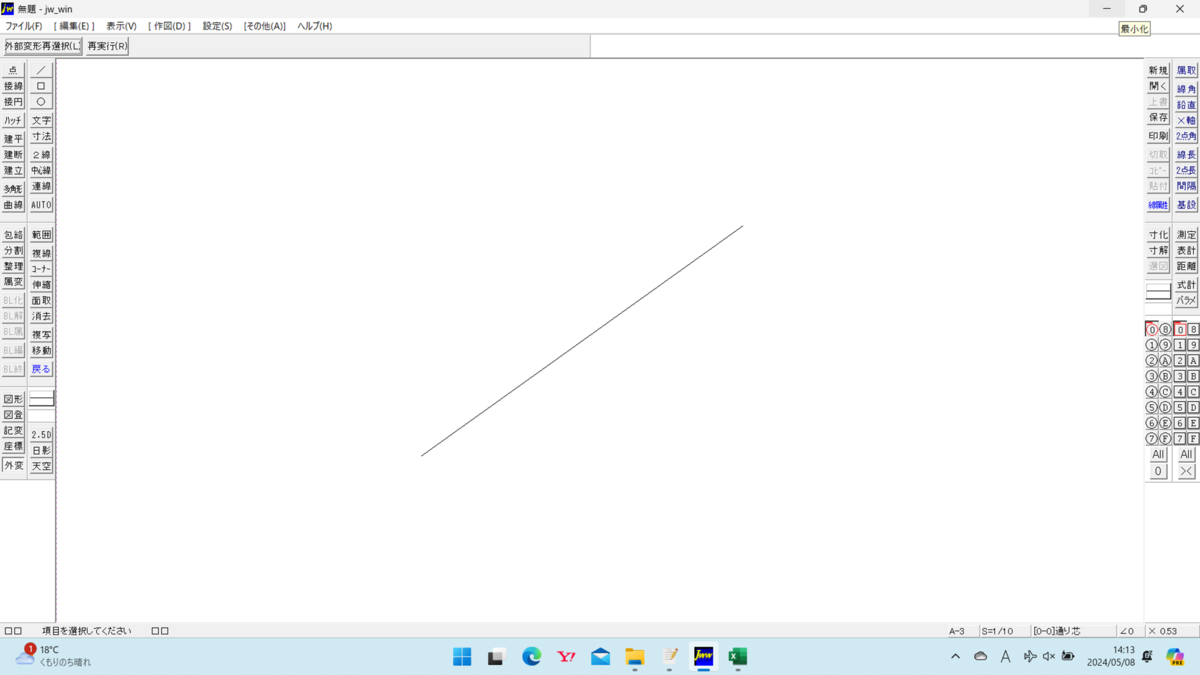The image size is (1200, 675).
Task: Open the 作図 drawing menu
Action: pyautogui.click(x=168, y=25)
